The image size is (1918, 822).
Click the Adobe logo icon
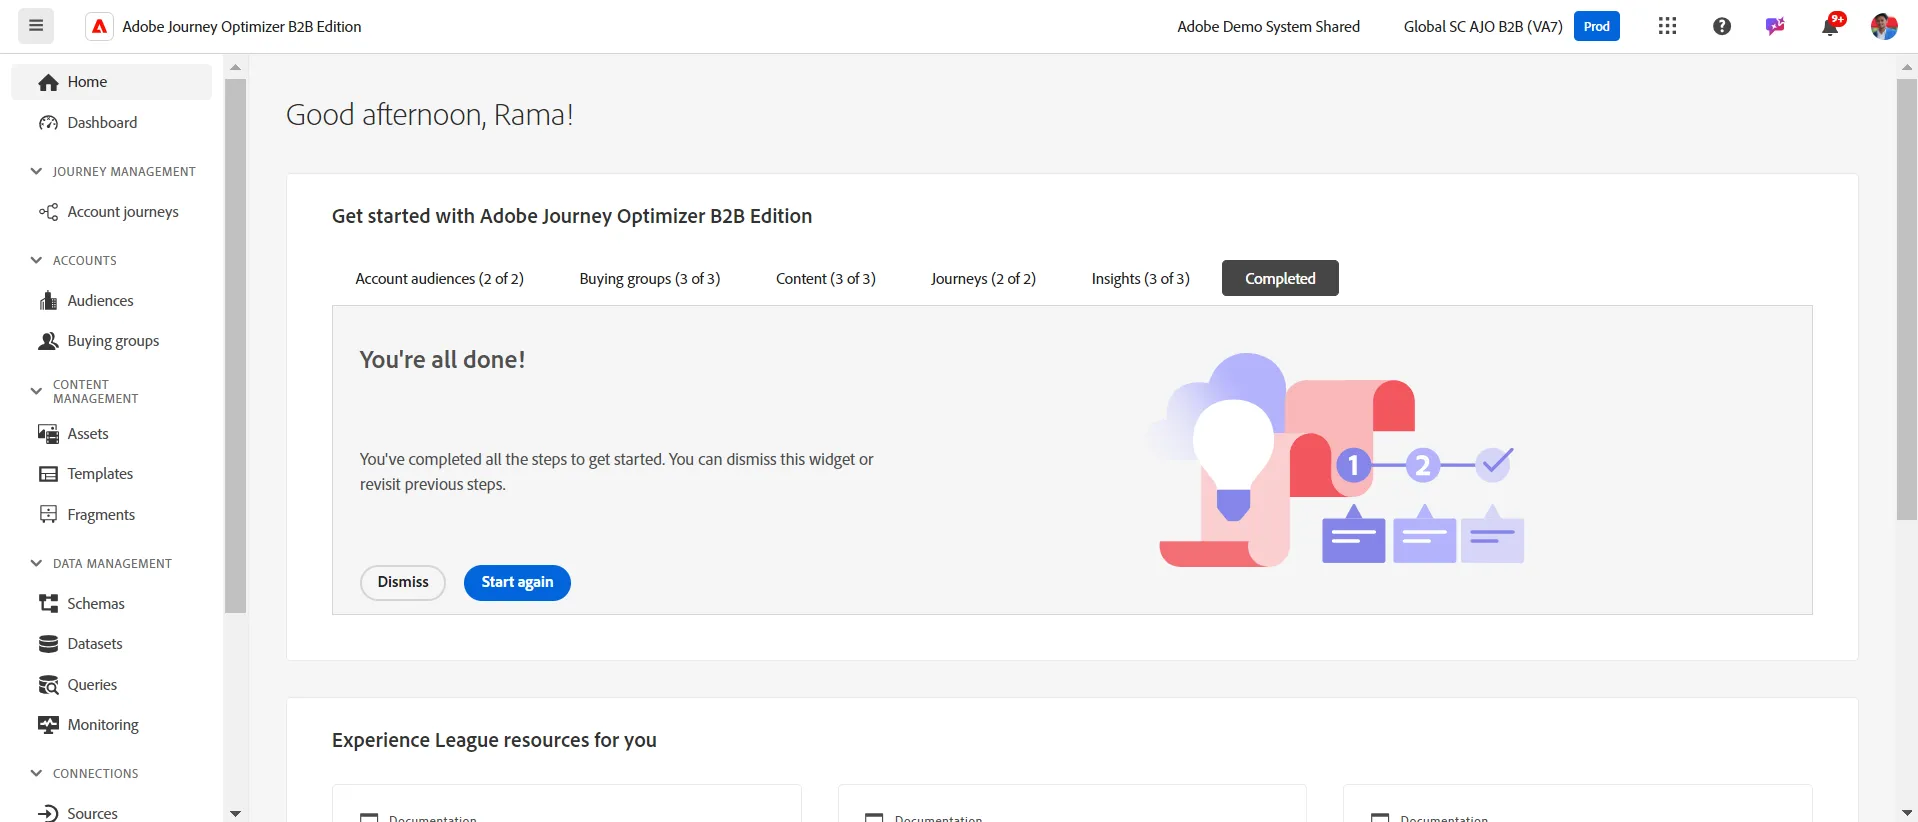tap(99, 27)
